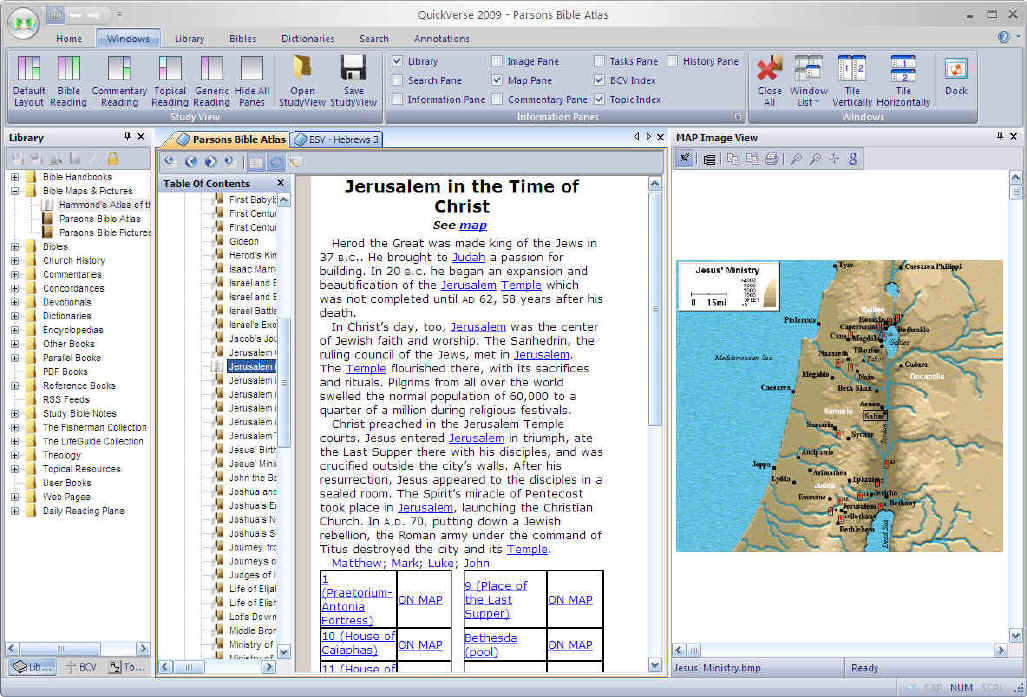Open the QuickVerse application orb menu
The width and height of the screenshot is (1027, 697).
point(24,24)
